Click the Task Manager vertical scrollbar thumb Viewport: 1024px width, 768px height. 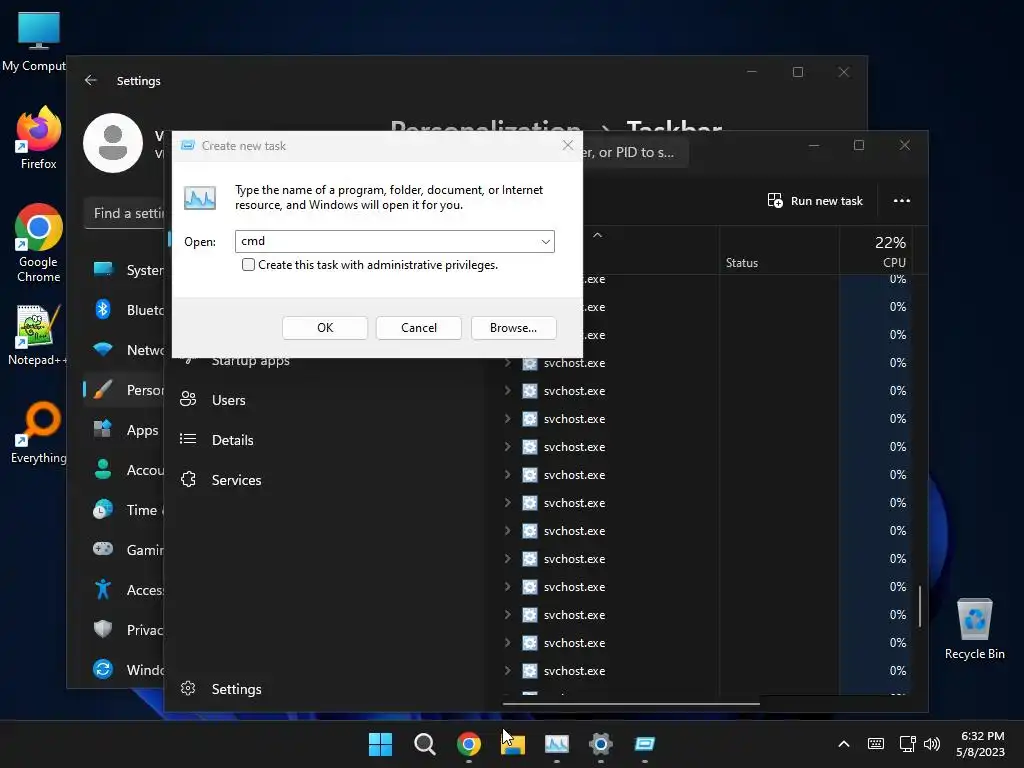point(920,606)
